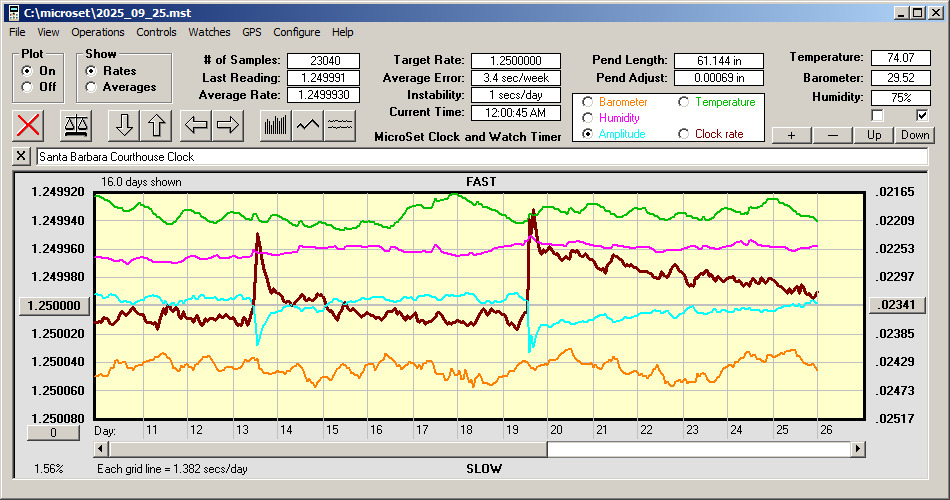Turn the plot Off
The width and height of the screenshot is (950, 500).
point(26,87)
